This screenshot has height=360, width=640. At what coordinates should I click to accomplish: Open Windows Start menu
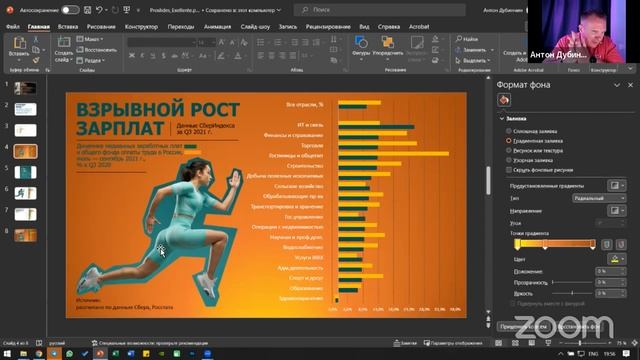click(7, 353)
